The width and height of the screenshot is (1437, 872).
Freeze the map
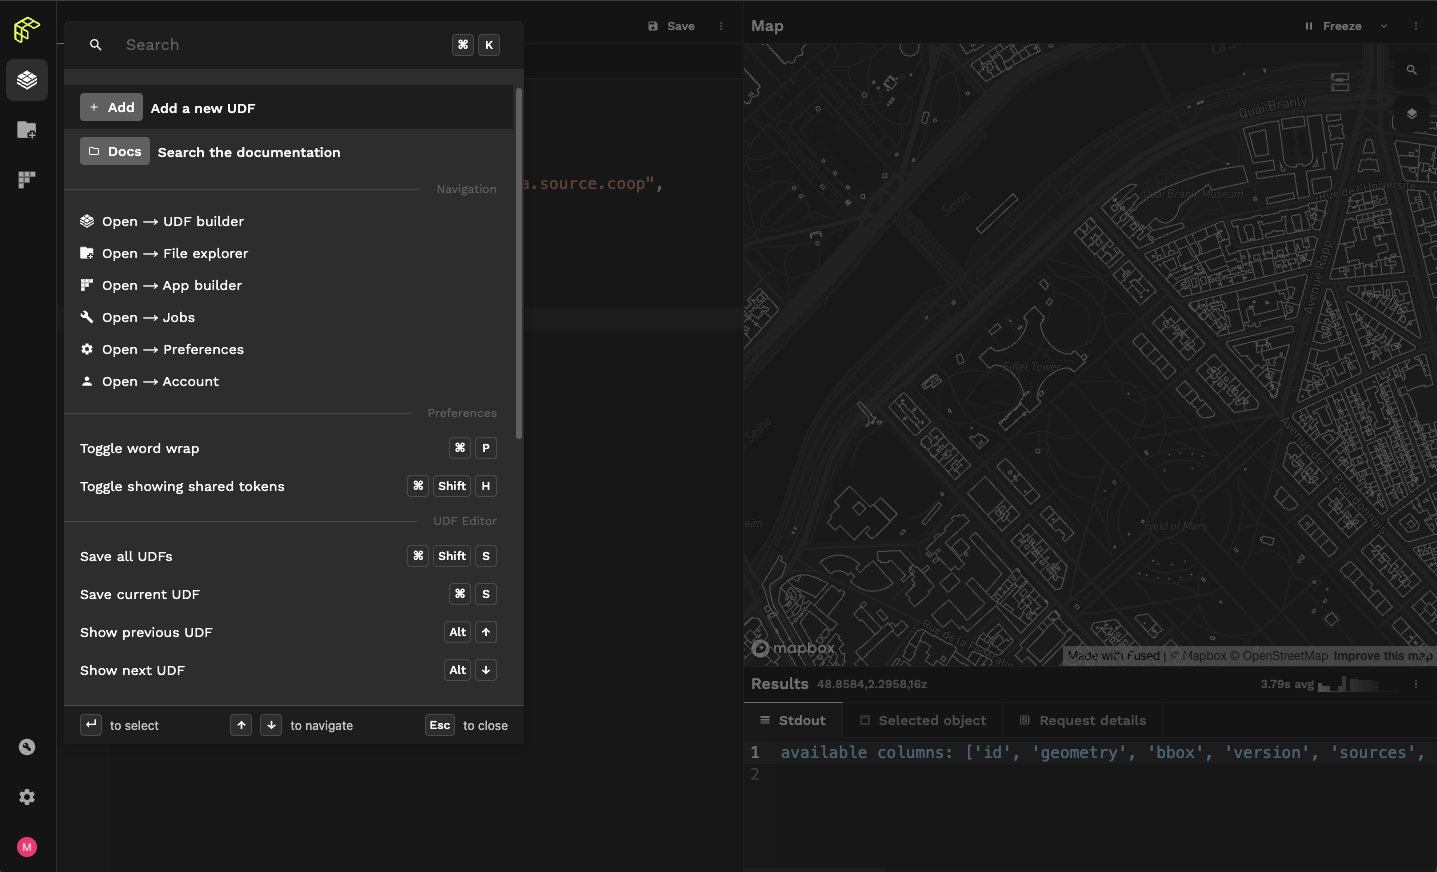1333,26
